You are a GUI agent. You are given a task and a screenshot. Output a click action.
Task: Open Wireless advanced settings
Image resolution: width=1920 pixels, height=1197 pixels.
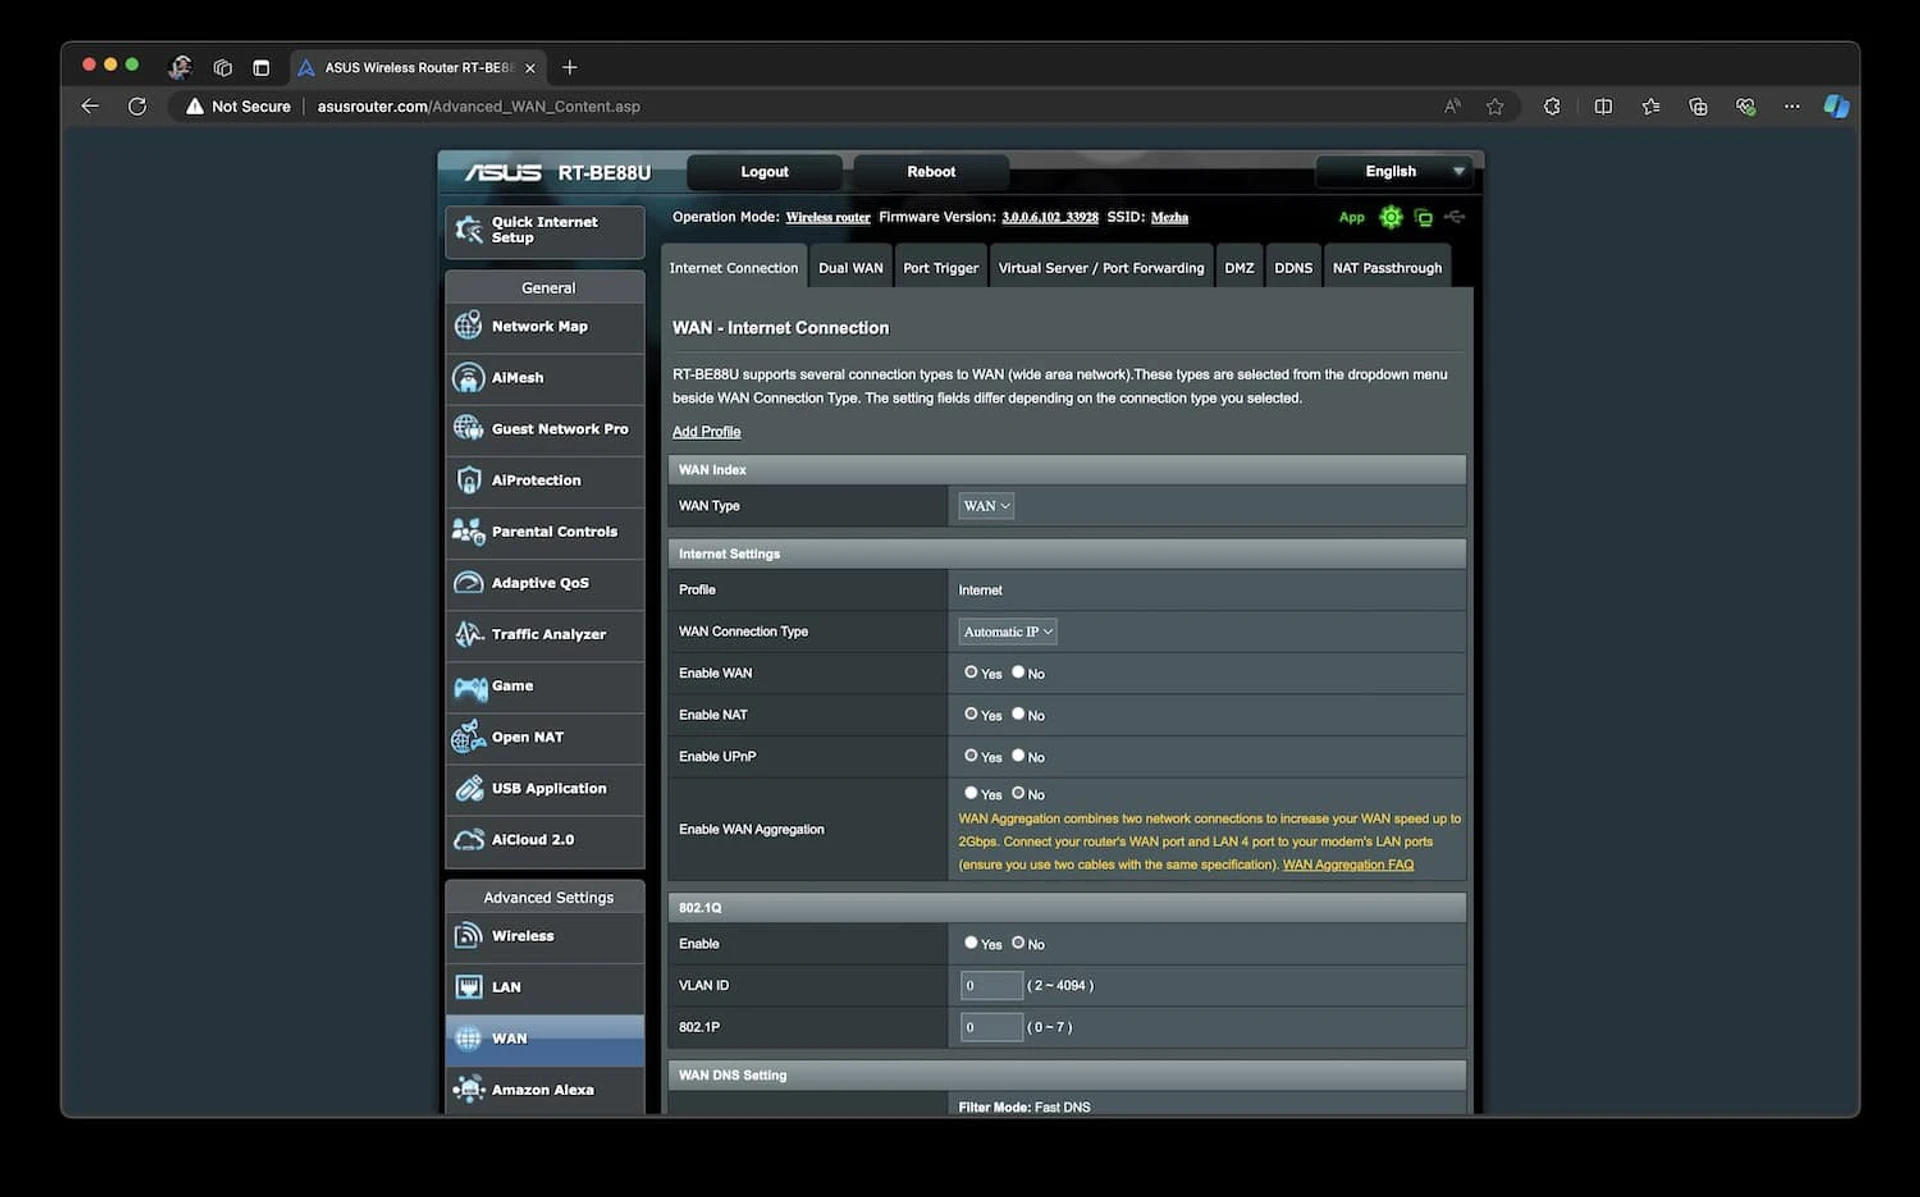[545, 936]
